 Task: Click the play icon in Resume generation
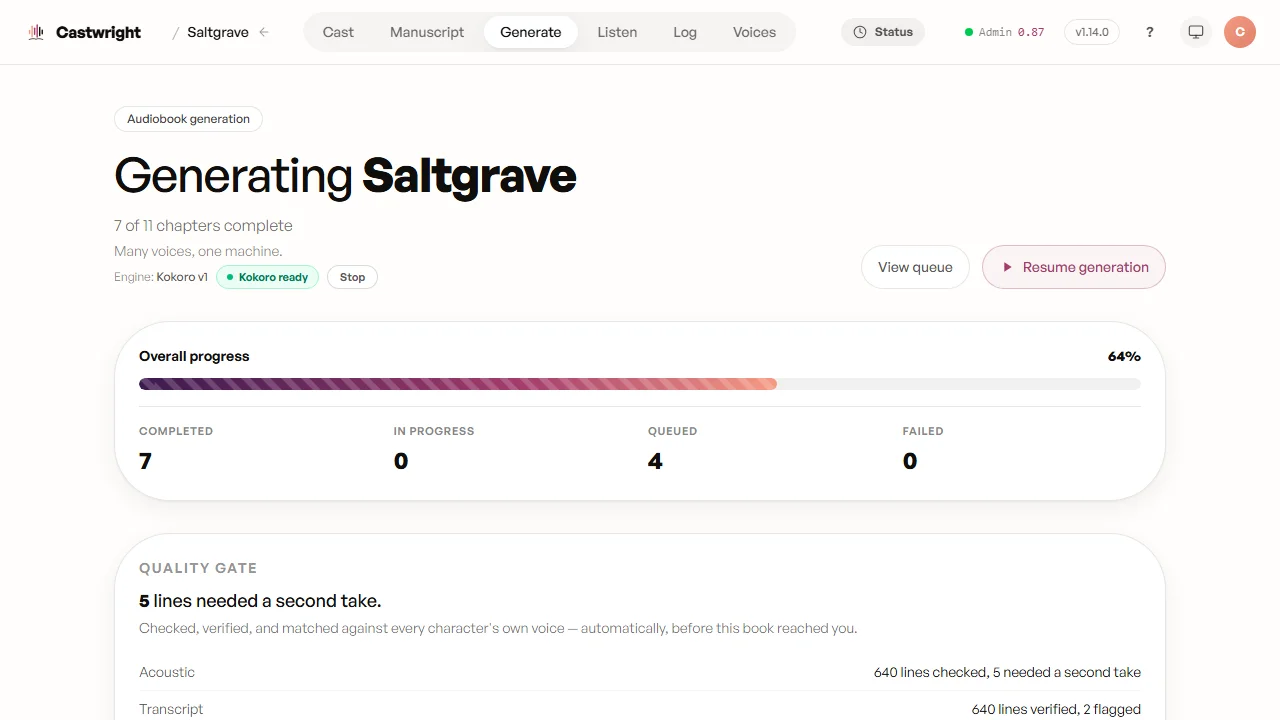coord(1008,267)
